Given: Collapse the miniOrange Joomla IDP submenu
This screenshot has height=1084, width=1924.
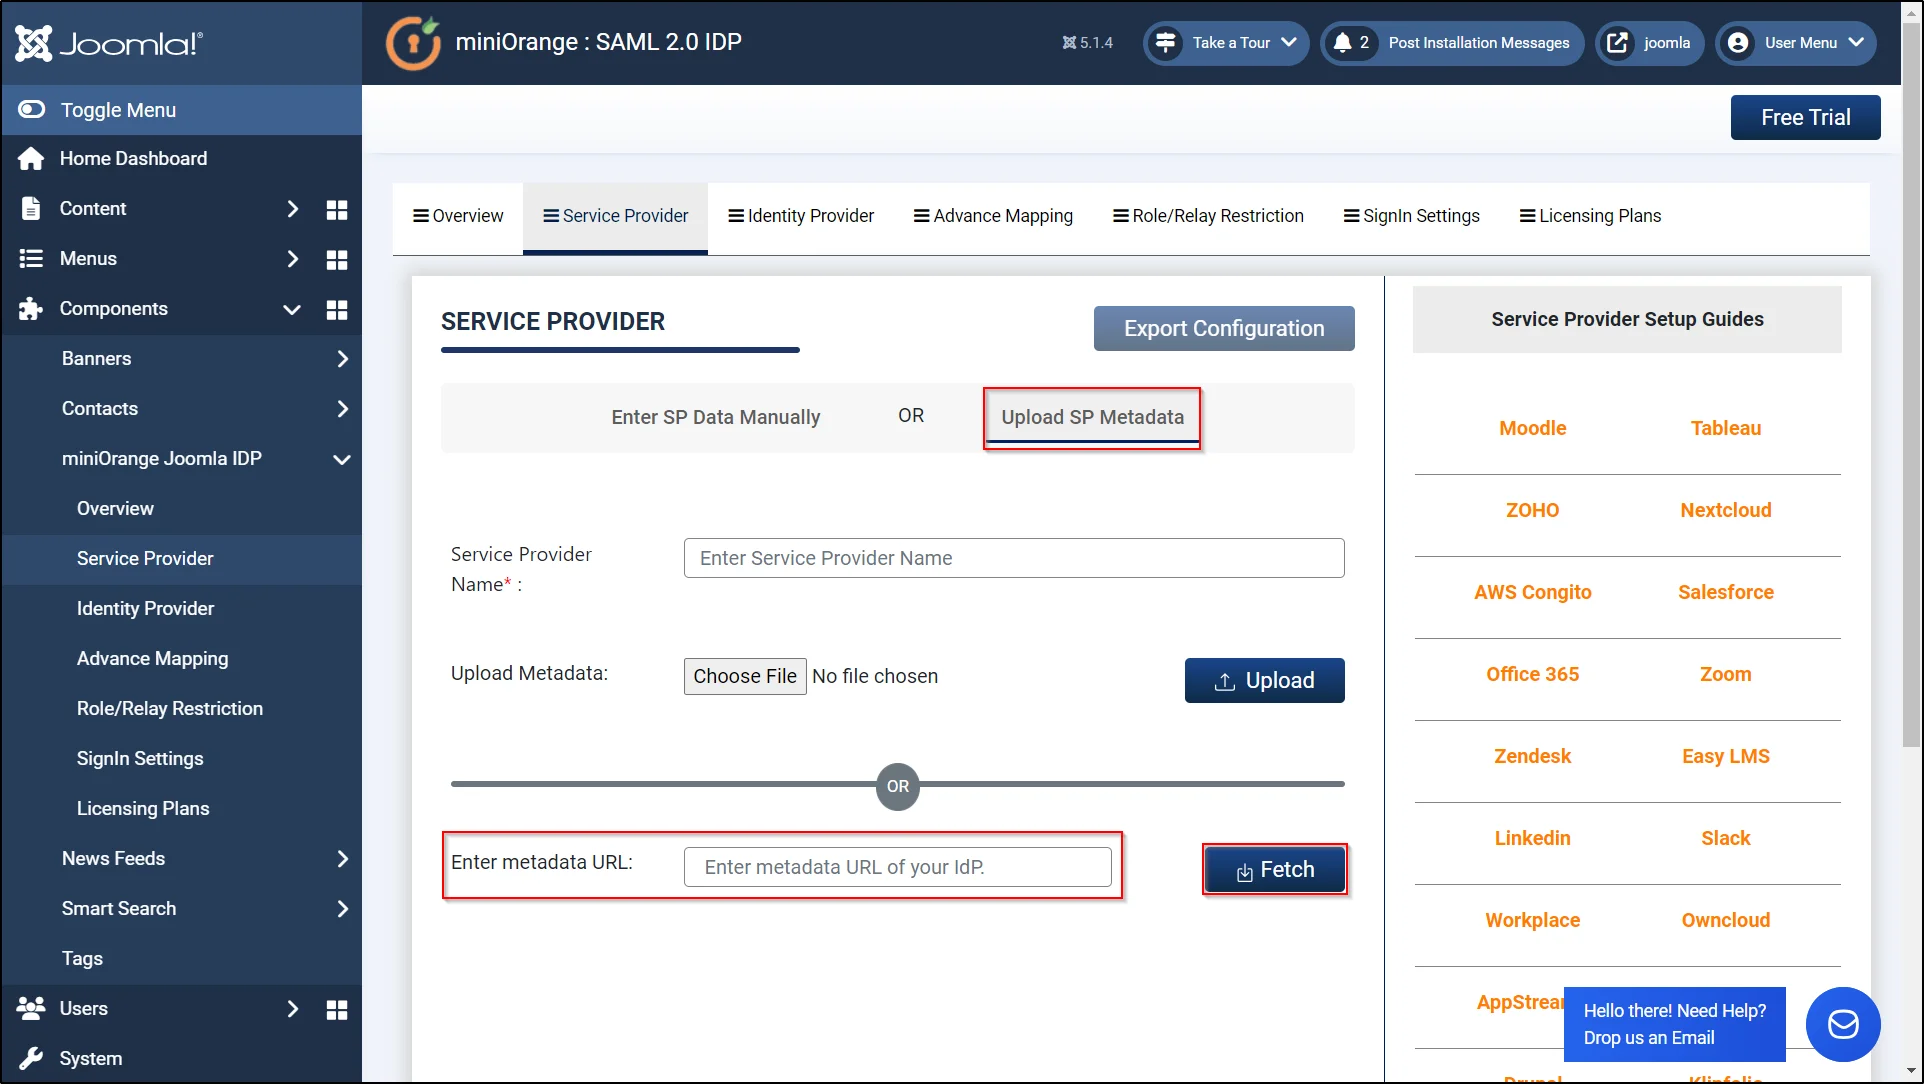Looking at the screenshot, I should coord(342,459).
